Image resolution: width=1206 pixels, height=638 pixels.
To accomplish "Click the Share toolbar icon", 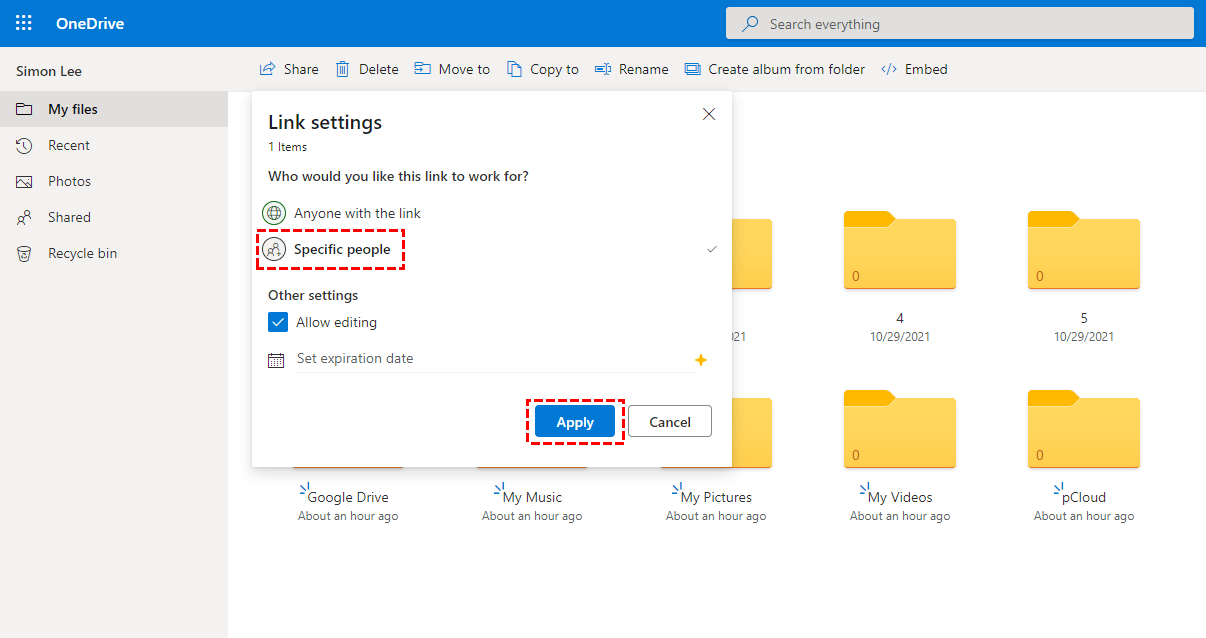I will pyautogui.click(x=268, y=69).
